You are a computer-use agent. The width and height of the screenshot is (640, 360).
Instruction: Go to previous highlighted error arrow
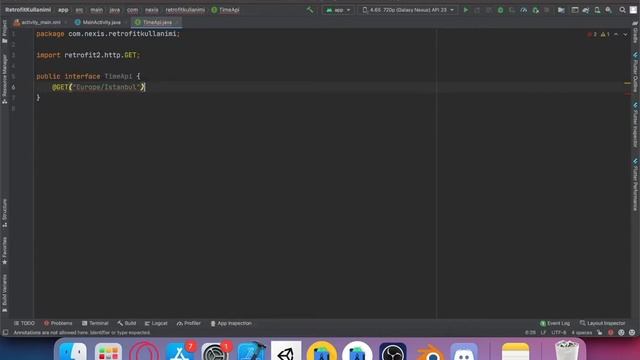[x=616, y=34]
